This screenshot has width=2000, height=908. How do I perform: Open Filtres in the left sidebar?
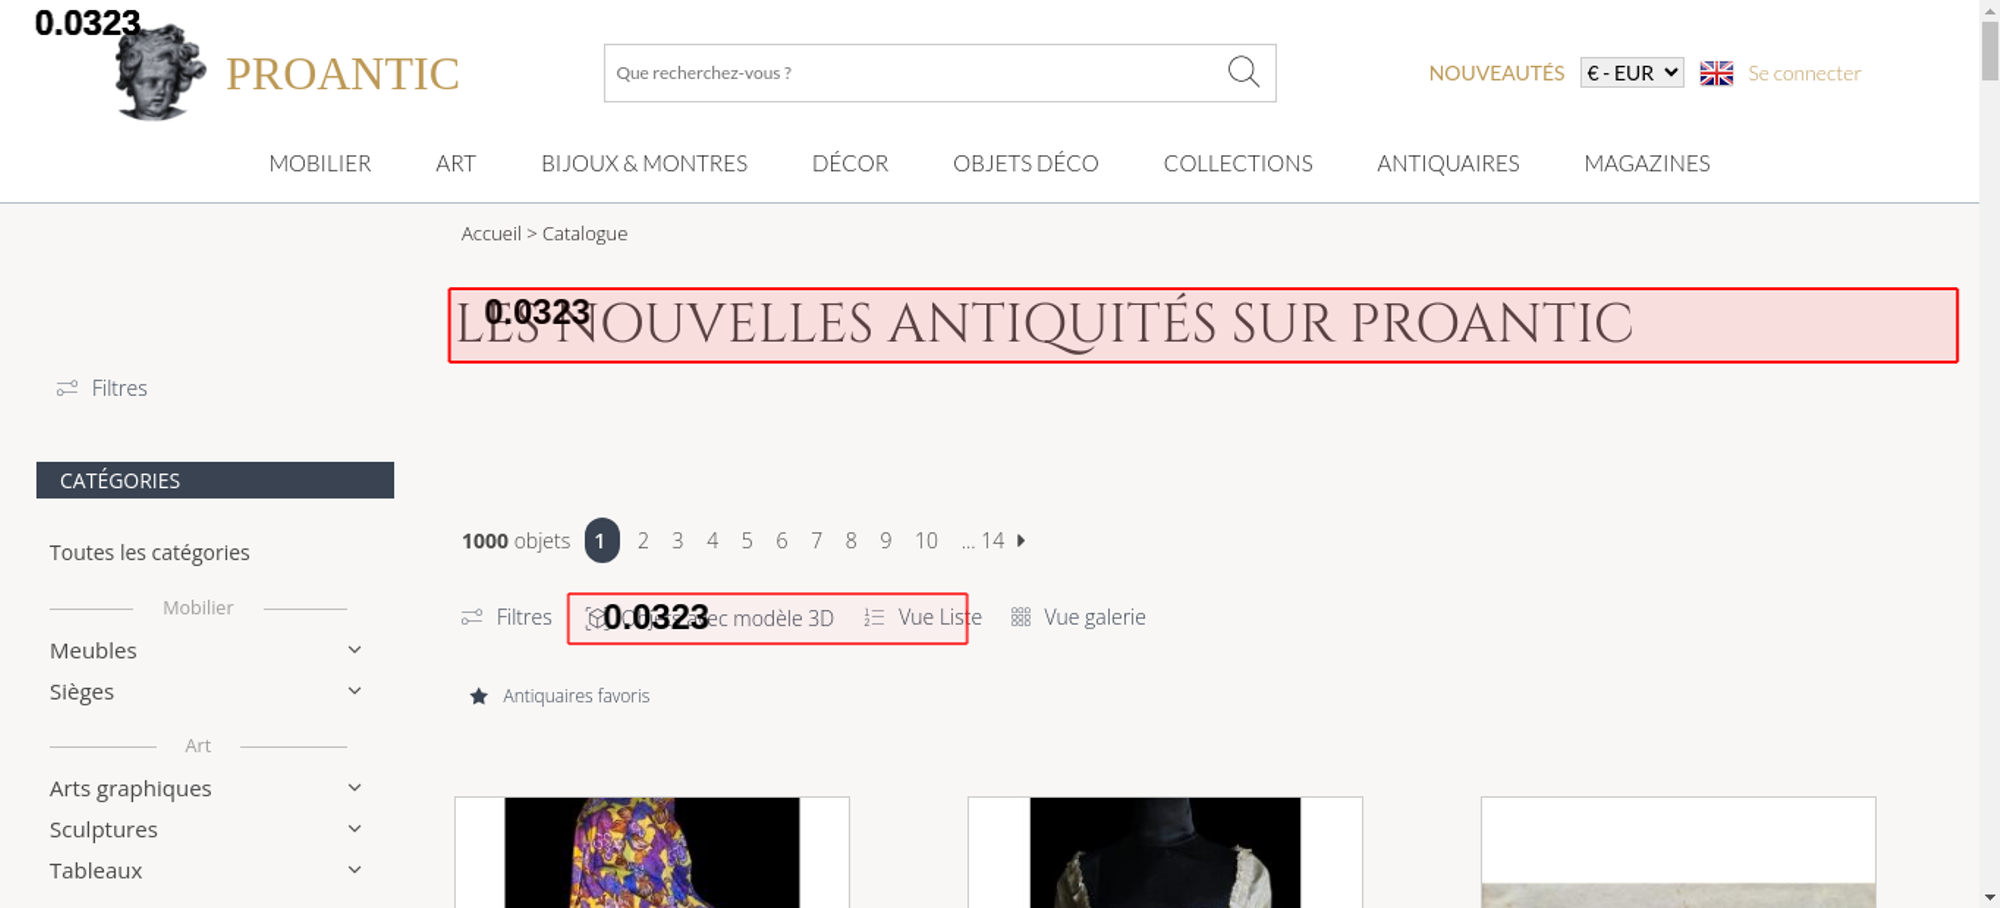tap(102, 388)
